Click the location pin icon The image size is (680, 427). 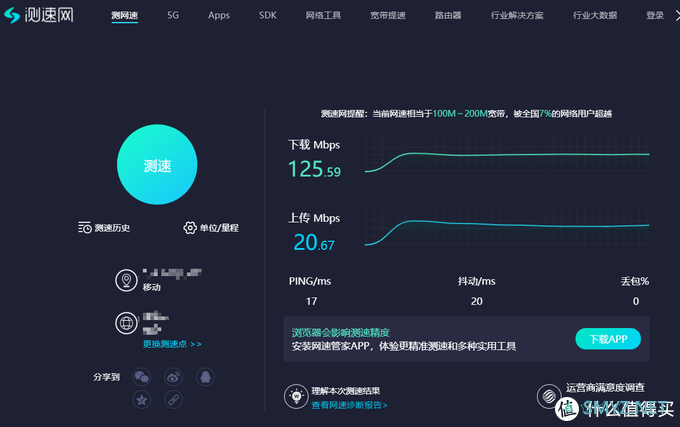click(126, 280)
